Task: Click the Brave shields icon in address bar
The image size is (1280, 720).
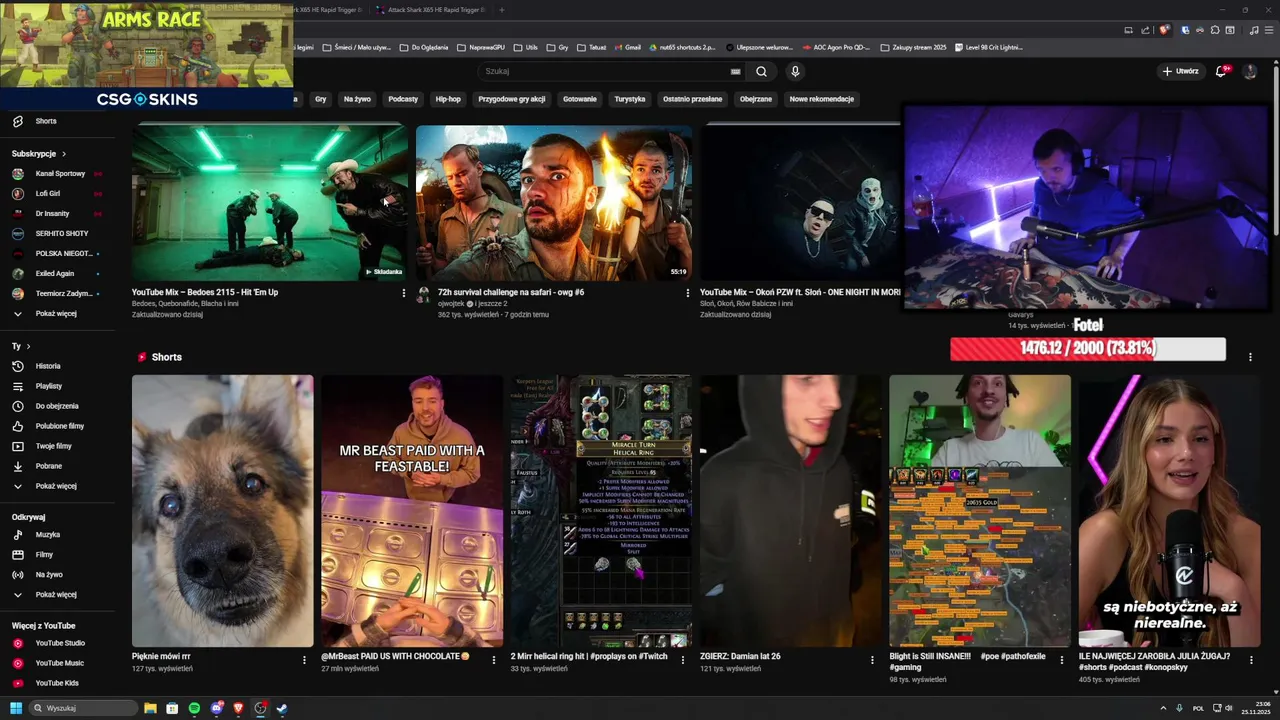Action: (1164, 30)
